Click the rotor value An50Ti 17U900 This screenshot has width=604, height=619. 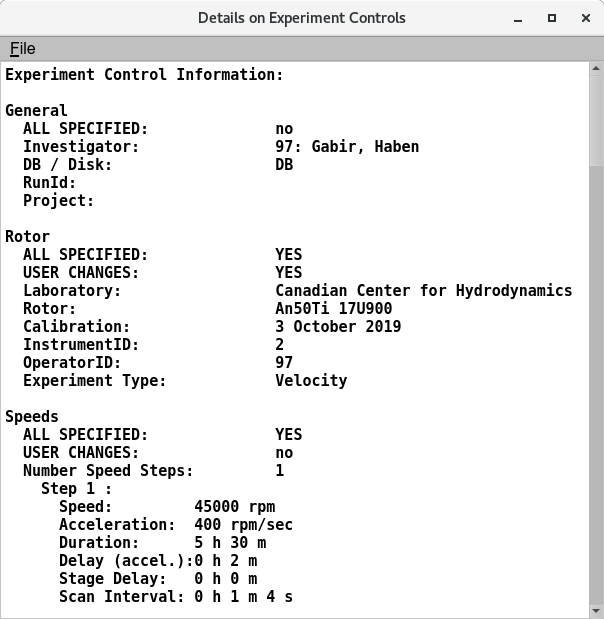(x=333, y=309)
